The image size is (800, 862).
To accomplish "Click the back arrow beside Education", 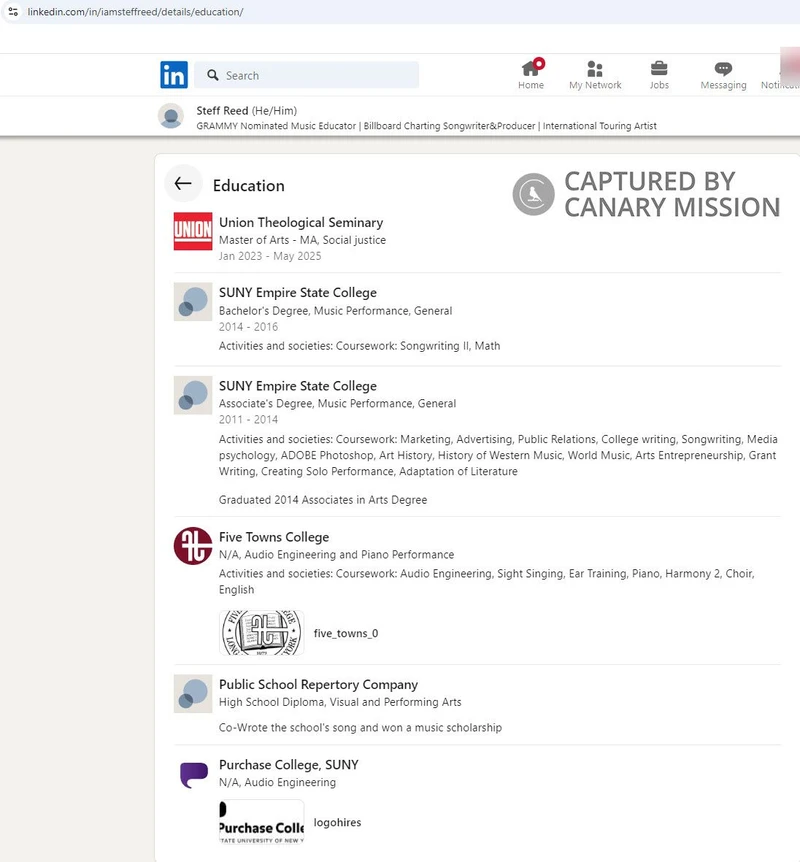I will coord(183,183).
